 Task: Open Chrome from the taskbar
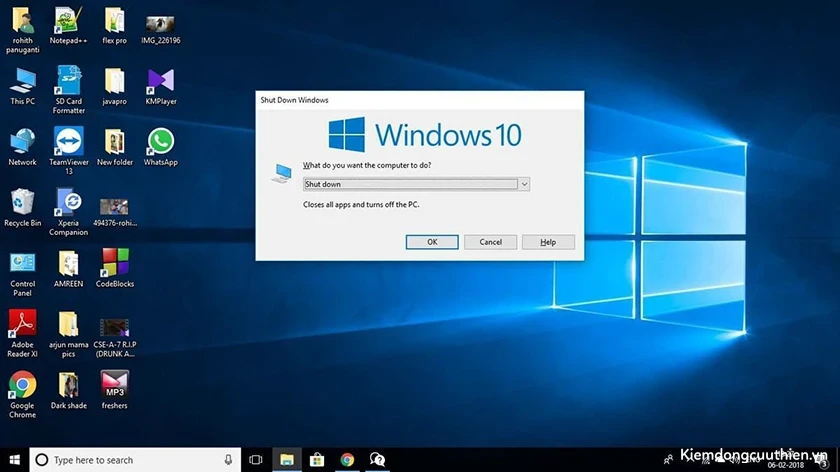click(x=347, y=460)
